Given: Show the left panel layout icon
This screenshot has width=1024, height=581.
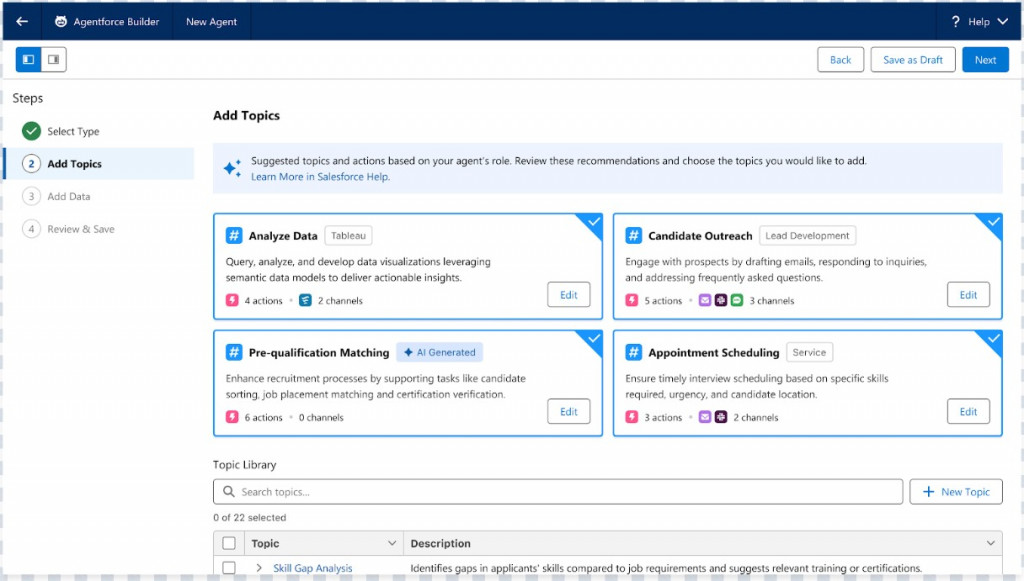Looking at the screenshot, I should [29, 59].
